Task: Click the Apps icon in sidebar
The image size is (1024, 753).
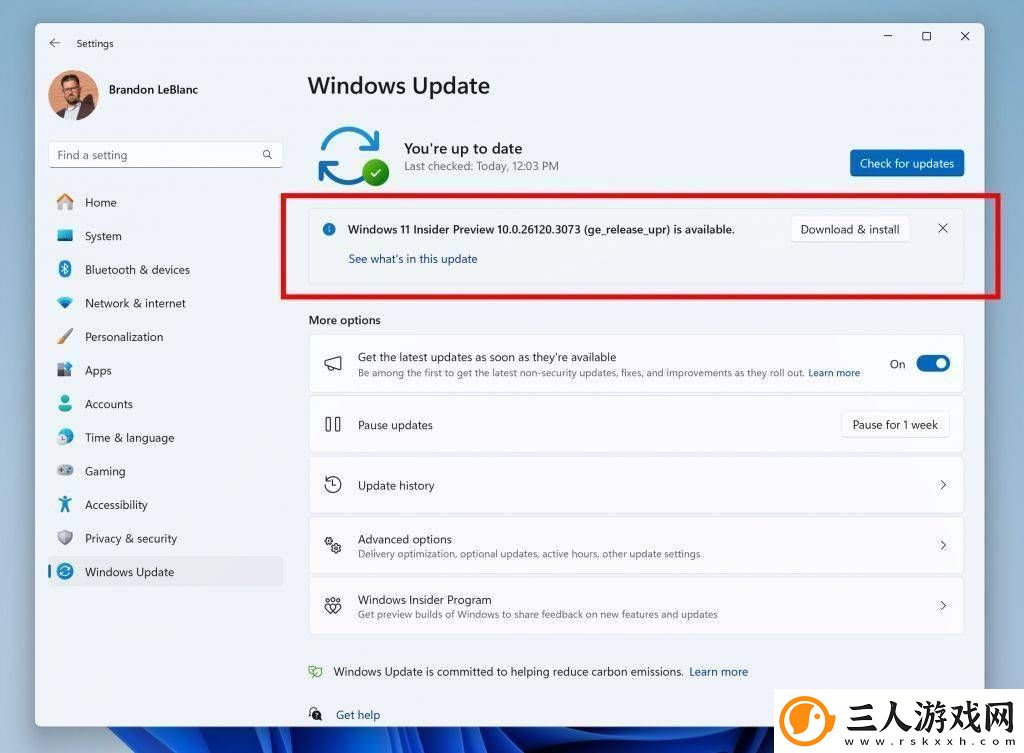Action: [x=65, y=370]
